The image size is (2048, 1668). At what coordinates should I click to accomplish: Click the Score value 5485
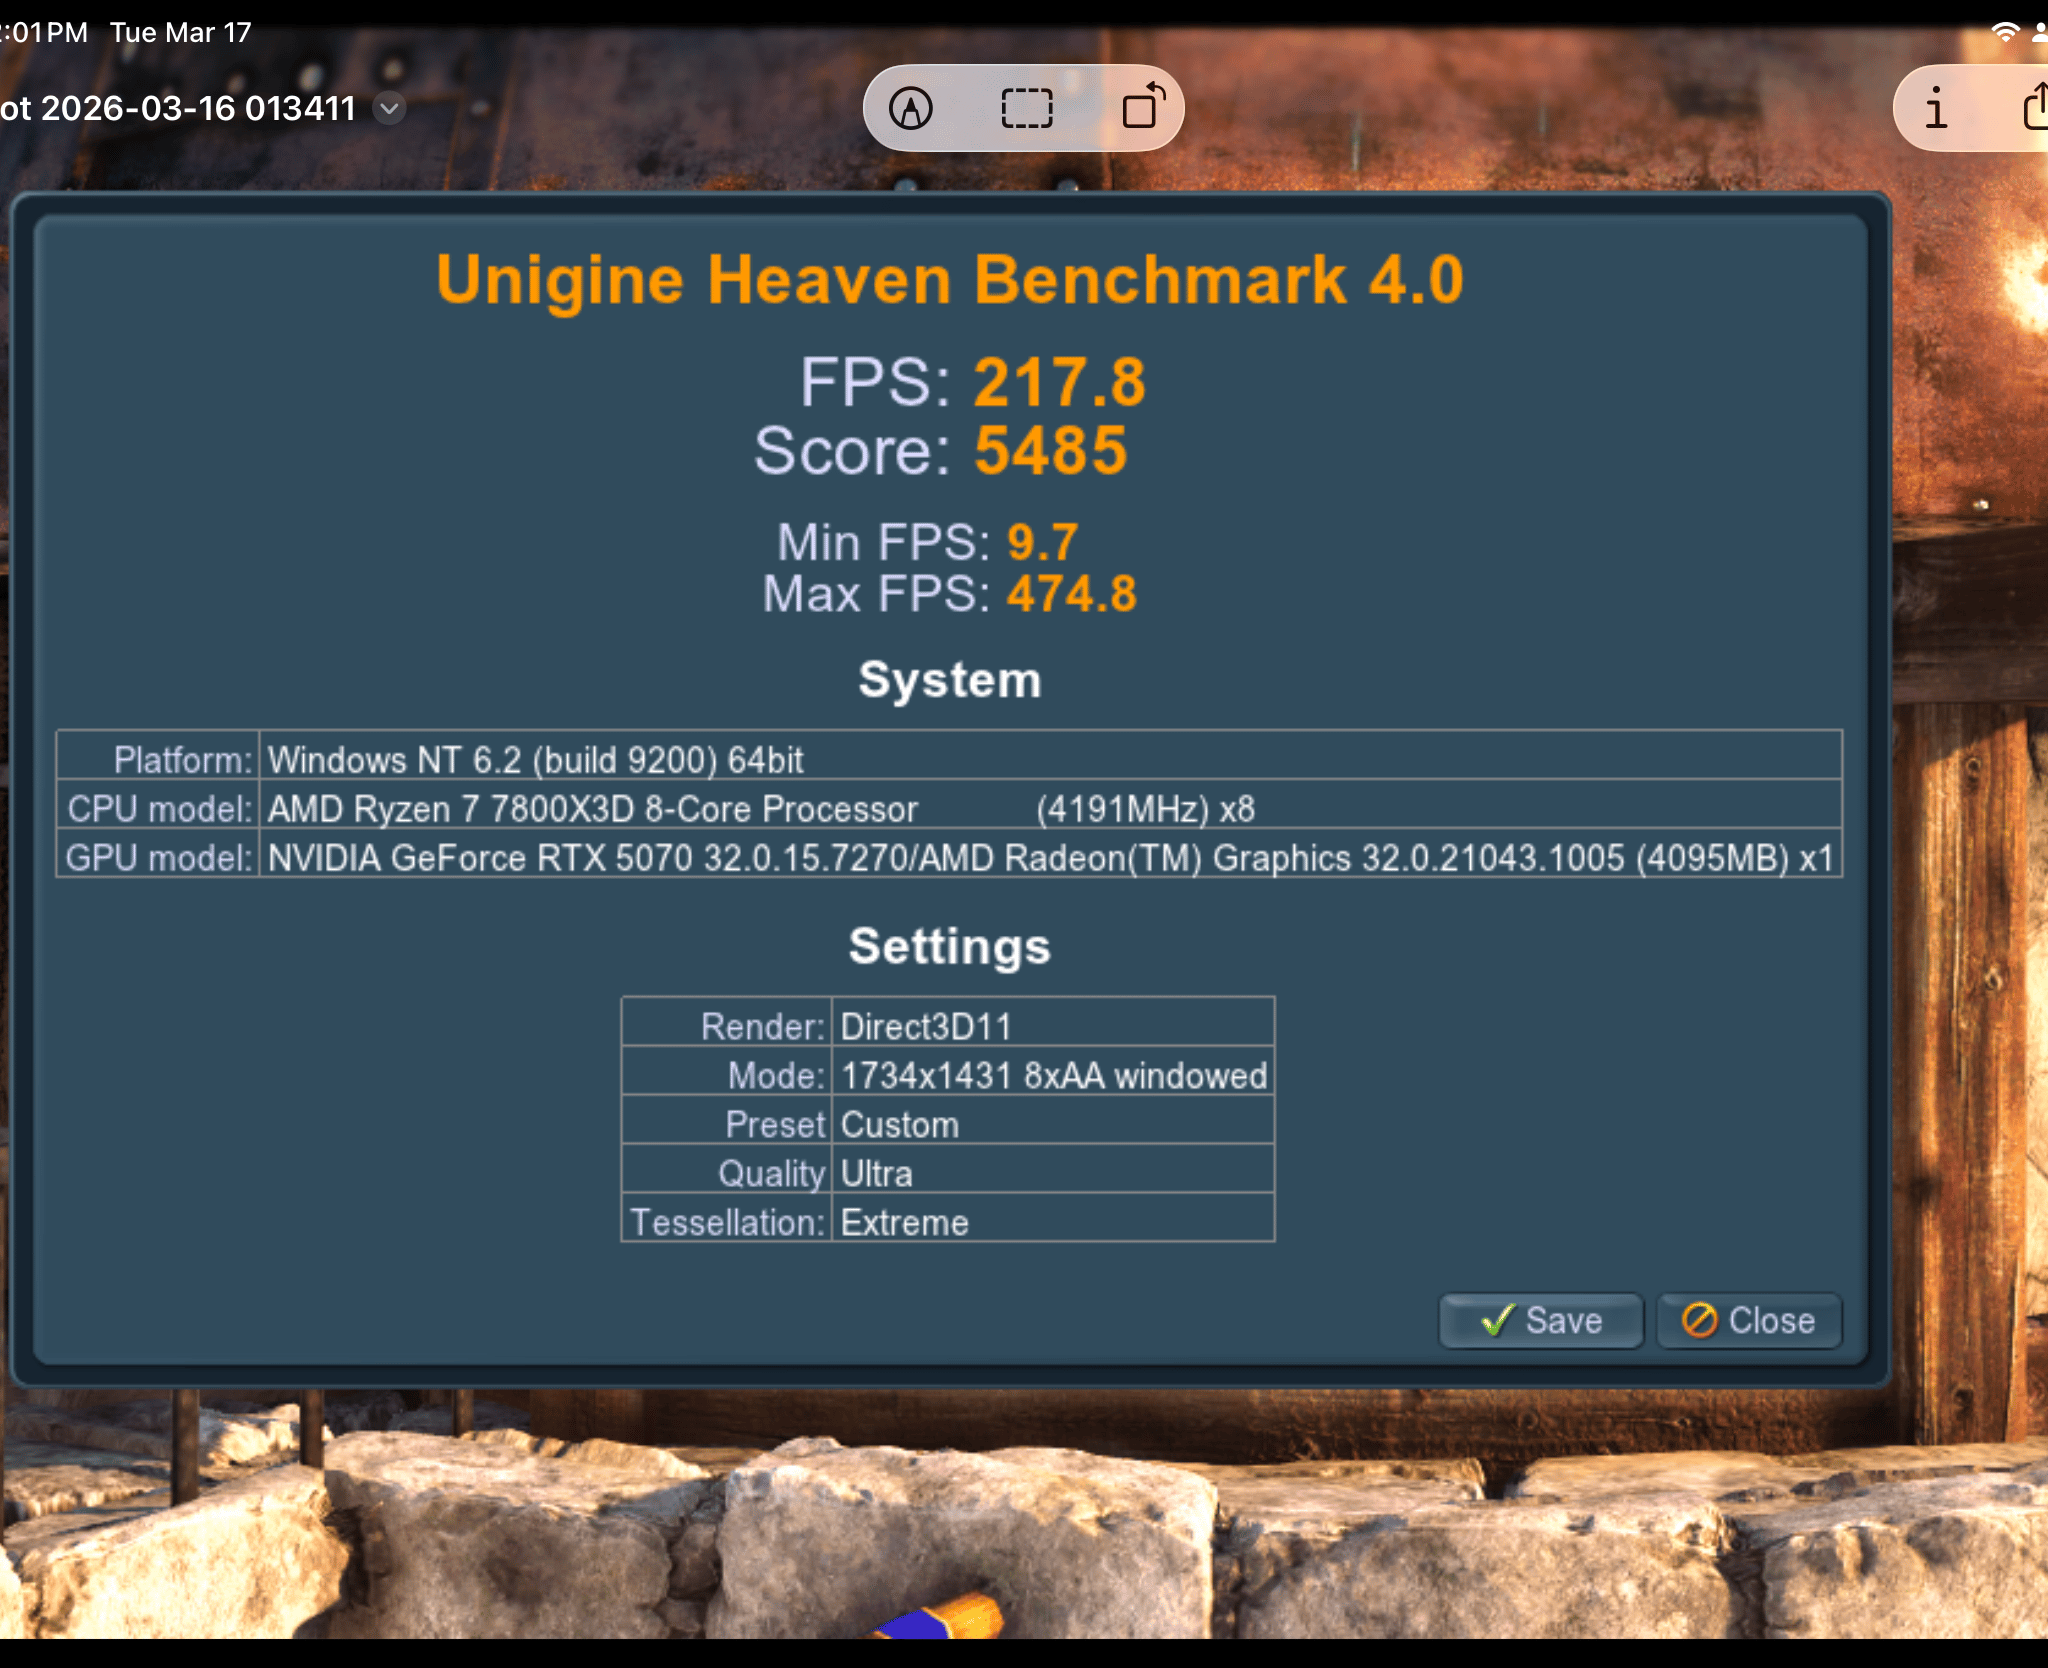[1051, 450]
